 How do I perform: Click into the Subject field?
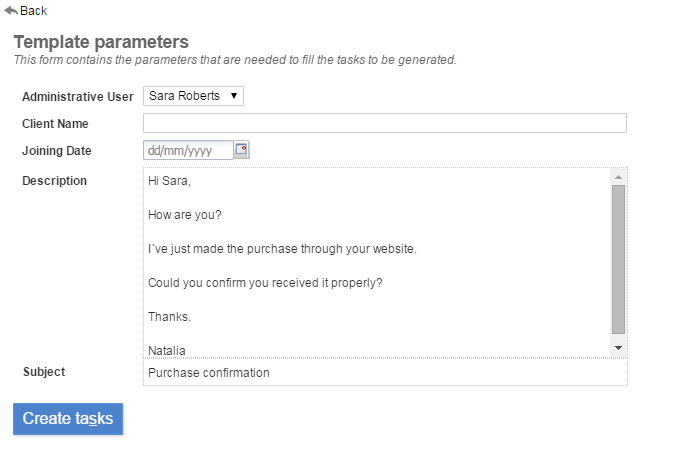(385, 373)
